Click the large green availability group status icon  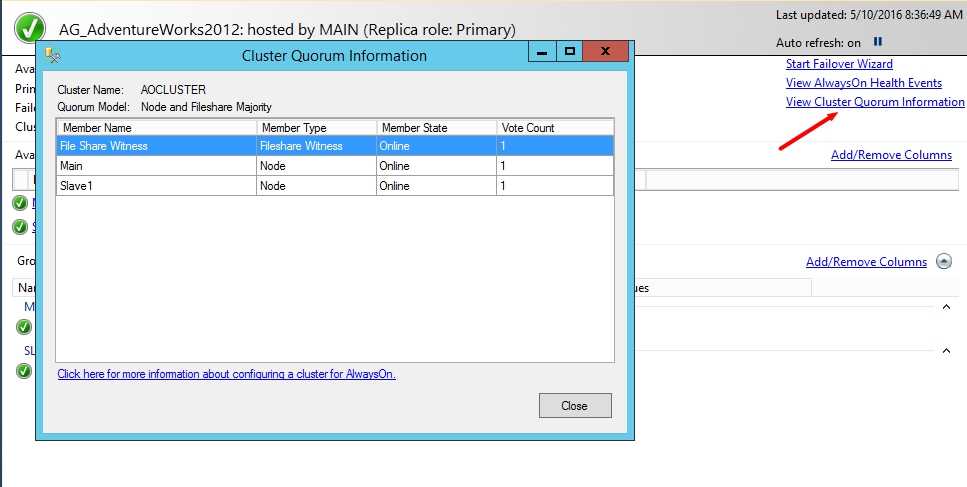pyautogui.click(x=30, y=28)
